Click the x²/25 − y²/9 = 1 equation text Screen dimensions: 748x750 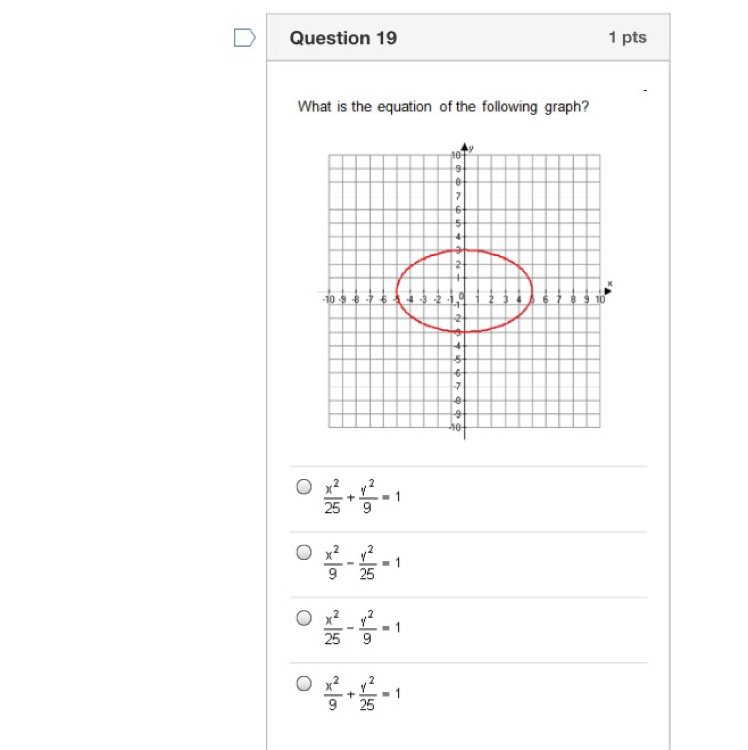pyautogui.click(x=362, y=628)
